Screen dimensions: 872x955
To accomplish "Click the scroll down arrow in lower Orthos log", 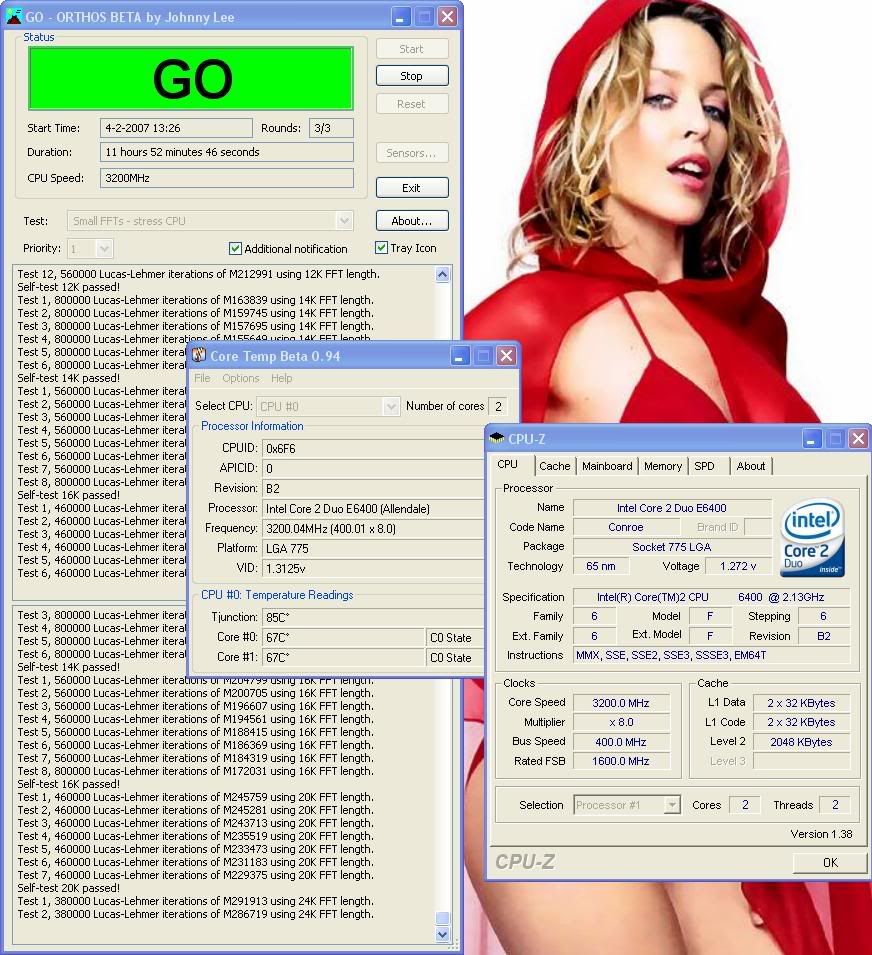I will [x=443, y=934].
